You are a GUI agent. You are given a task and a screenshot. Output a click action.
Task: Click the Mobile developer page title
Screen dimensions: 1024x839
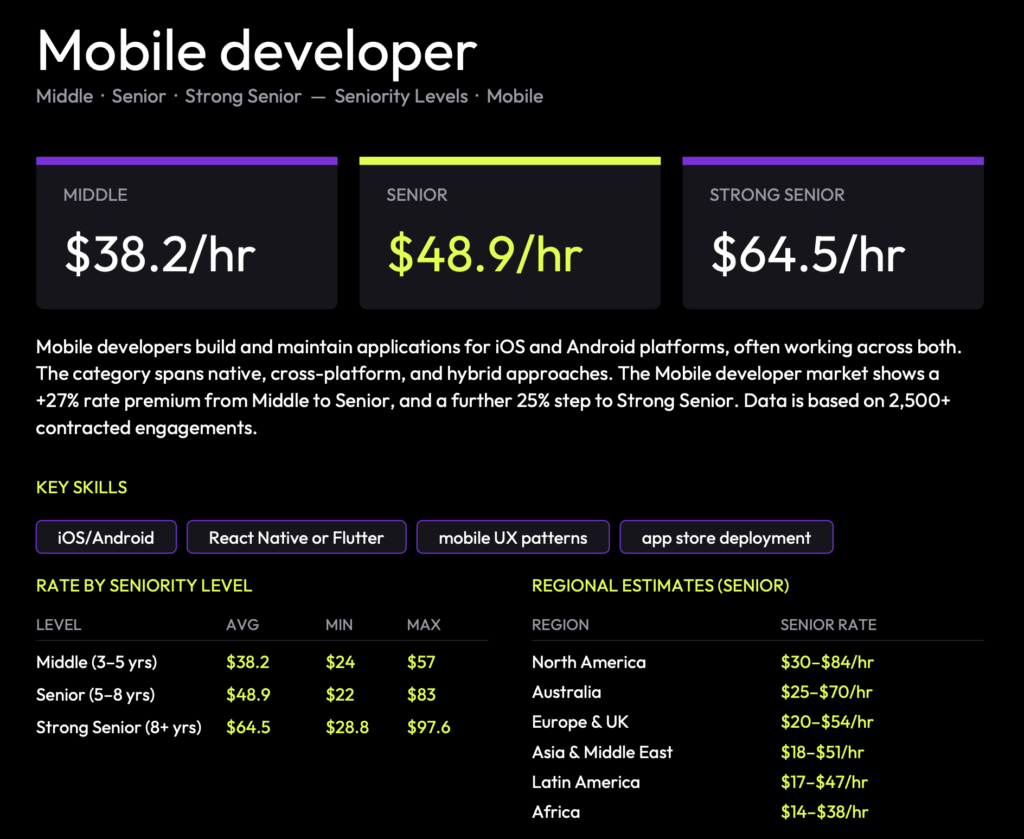click(257, 52)
